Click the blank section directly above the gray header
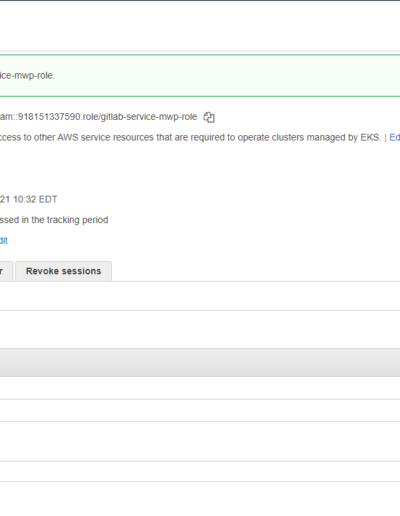Image resolution: width=400 pixels, height=516 pixels. (200, 330)
